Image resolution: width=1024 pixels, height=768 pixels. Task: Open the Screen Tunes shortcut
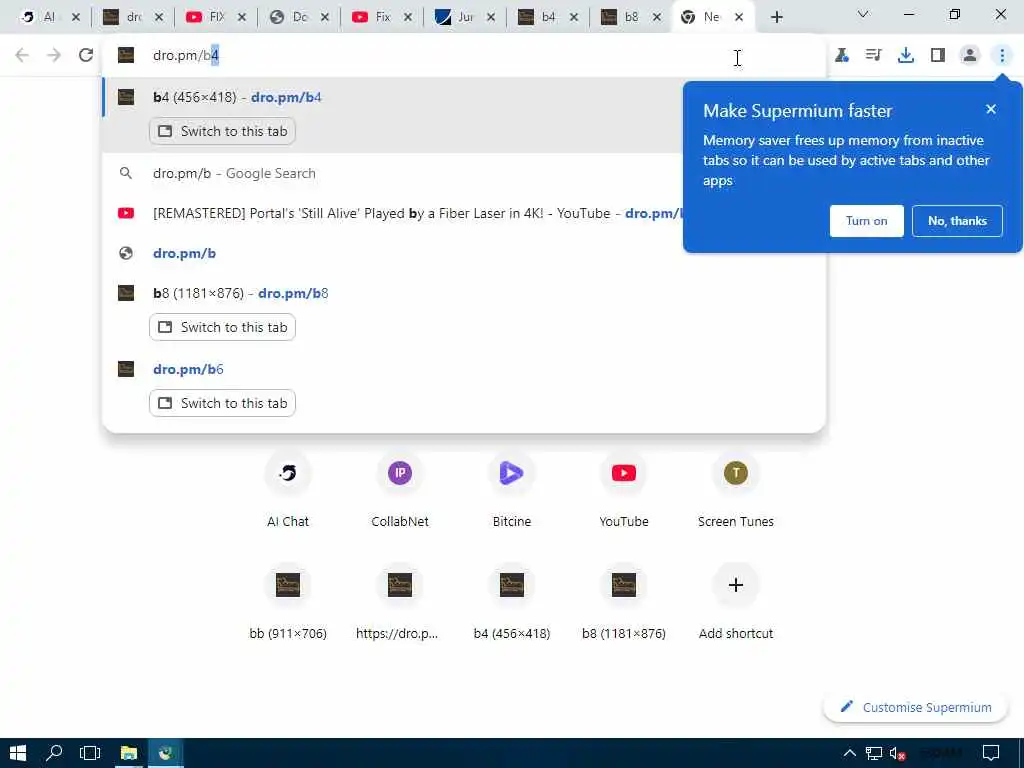click(735, 488)
